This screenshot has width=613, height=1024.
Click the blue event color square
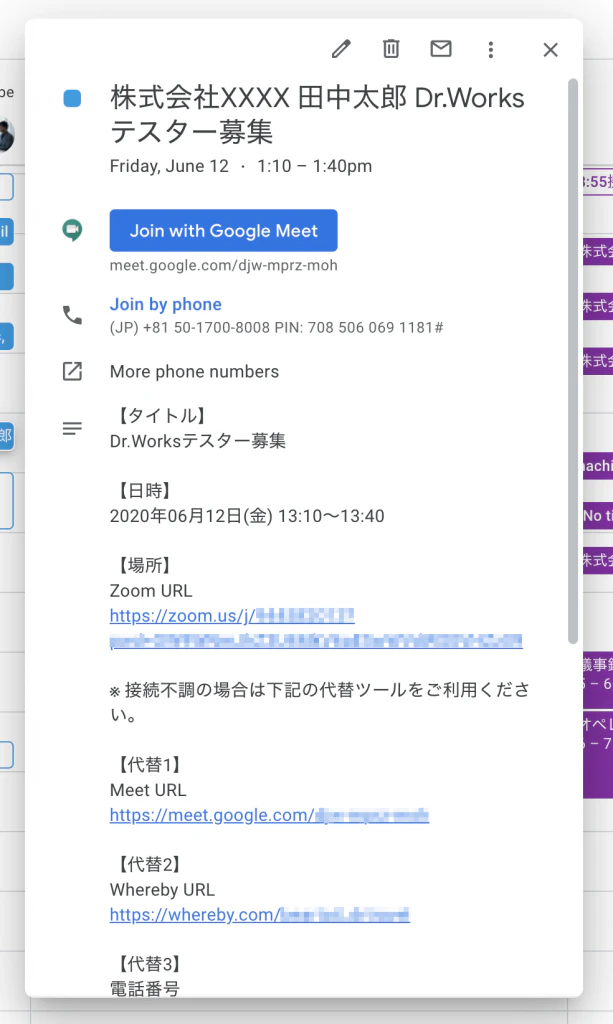(x=72, y=98)
